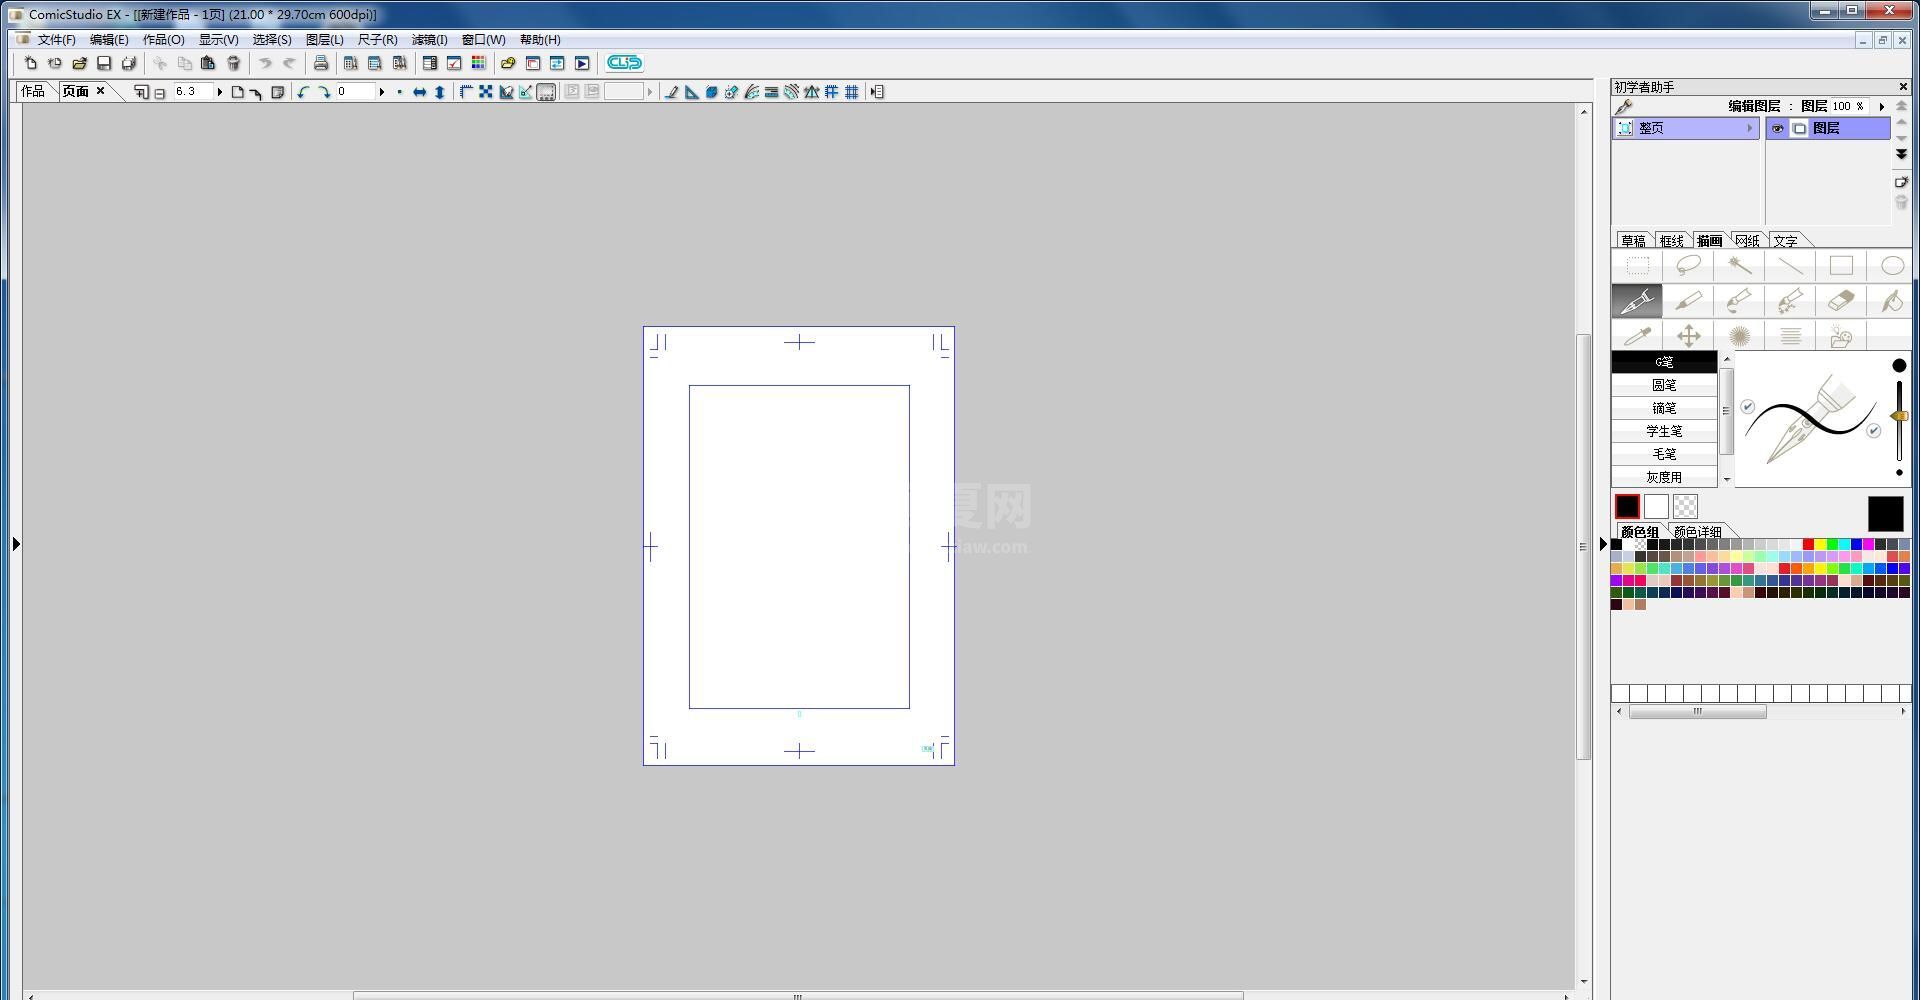
Task: Click the pen list scroll up arrow
Action: click(x=1727, y=358)
